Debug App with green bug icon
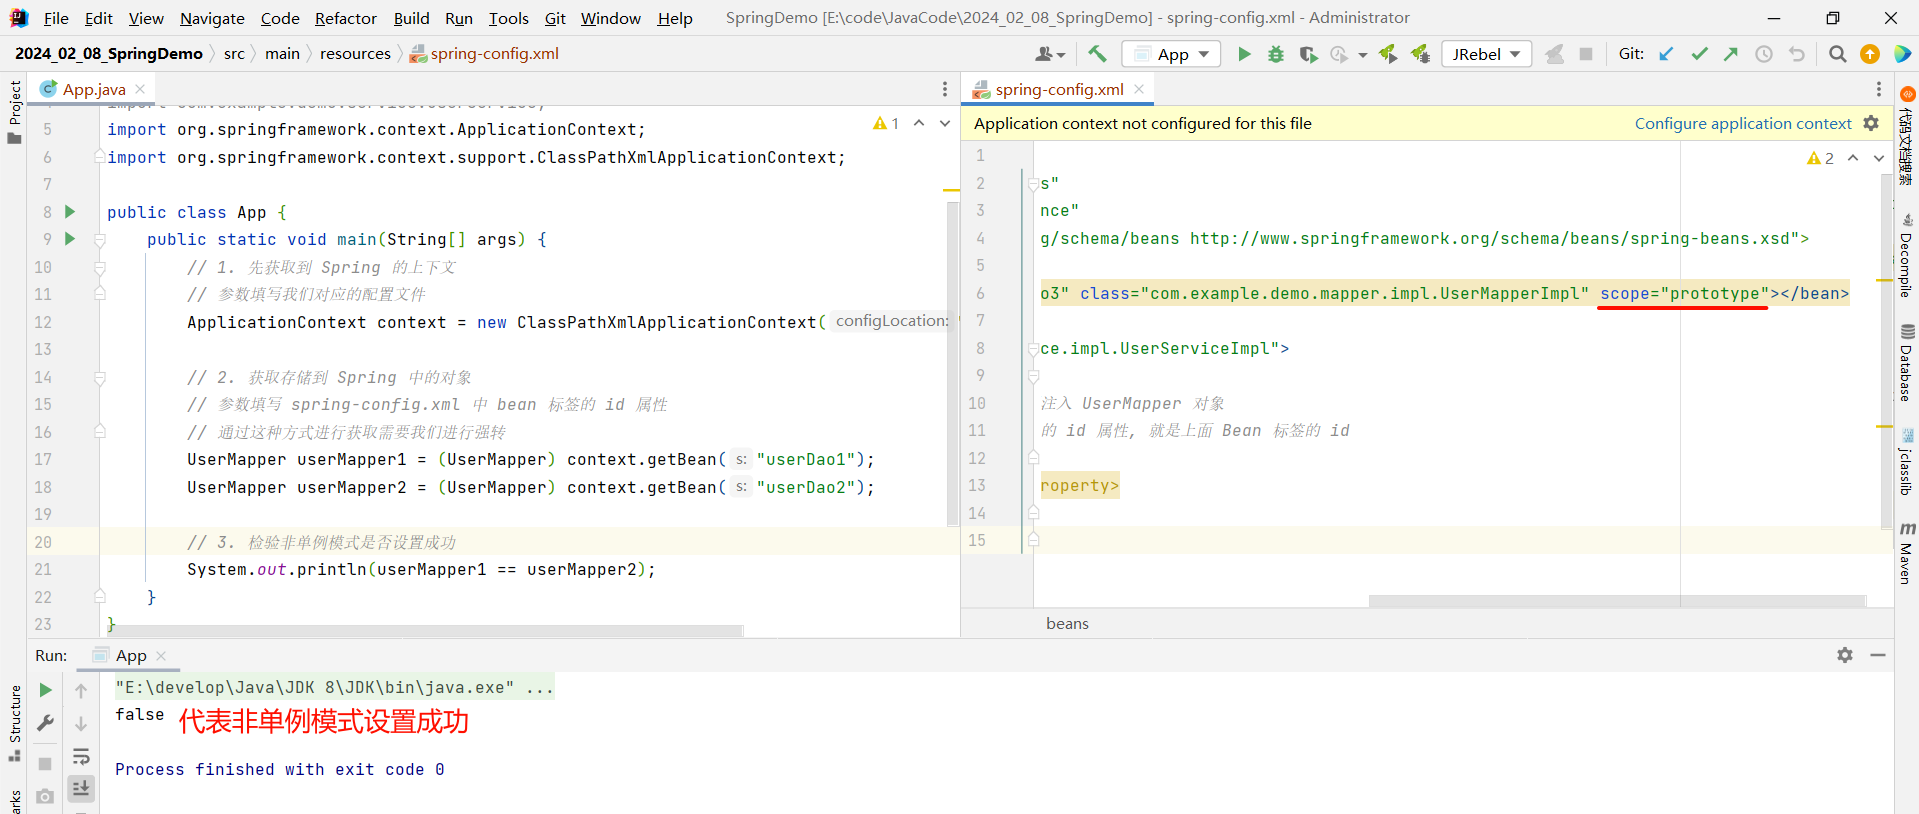This screenshot has width=1919, height=814. [1276, 54]
